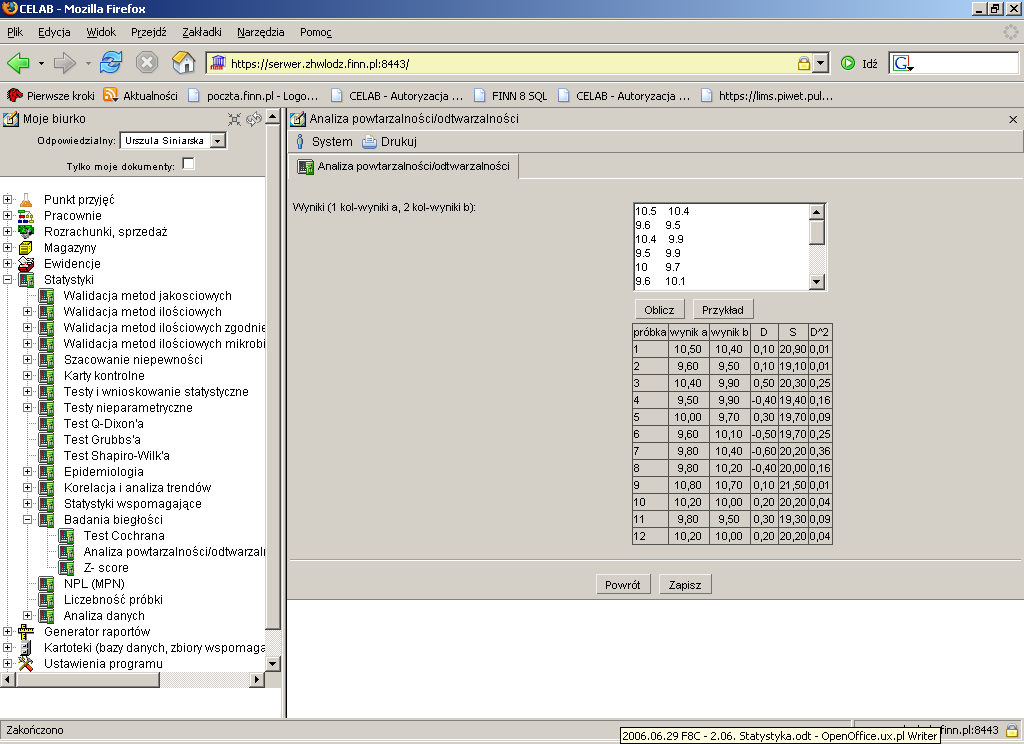Select Liczebność próbki tree item
The image size is (1024, 744).
(113, 600)
